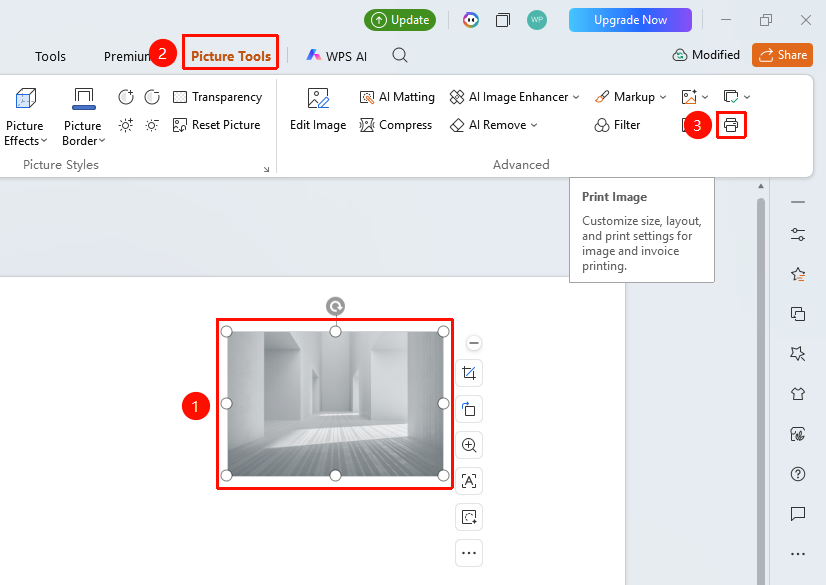
Task: Open the WPS AI tab
Action: (337, 56)
